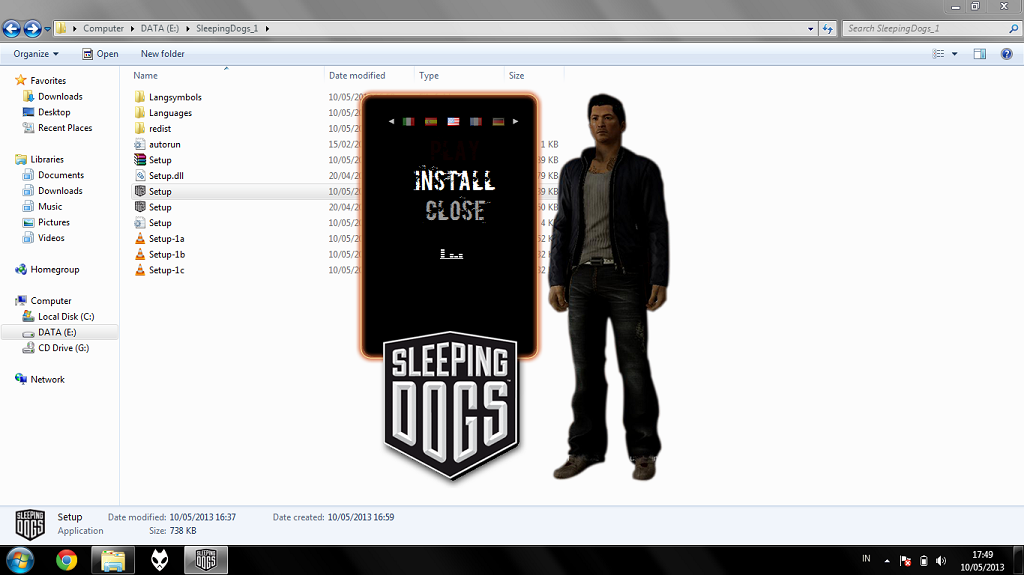Click INSTALL in the Sleeping Dogs launcher
Screen dimensions: 1024x575
point(455,181)
